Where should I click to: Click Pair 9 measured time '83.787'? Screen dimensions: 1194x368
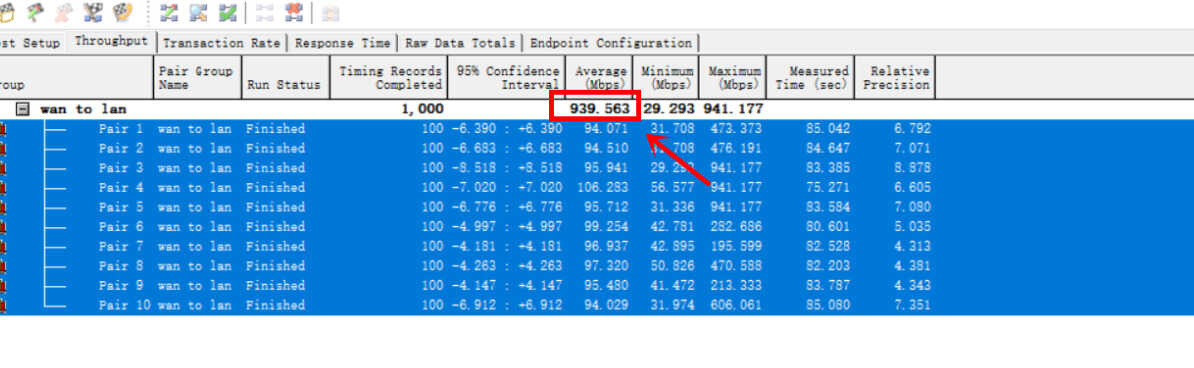[x=828, y=286]
